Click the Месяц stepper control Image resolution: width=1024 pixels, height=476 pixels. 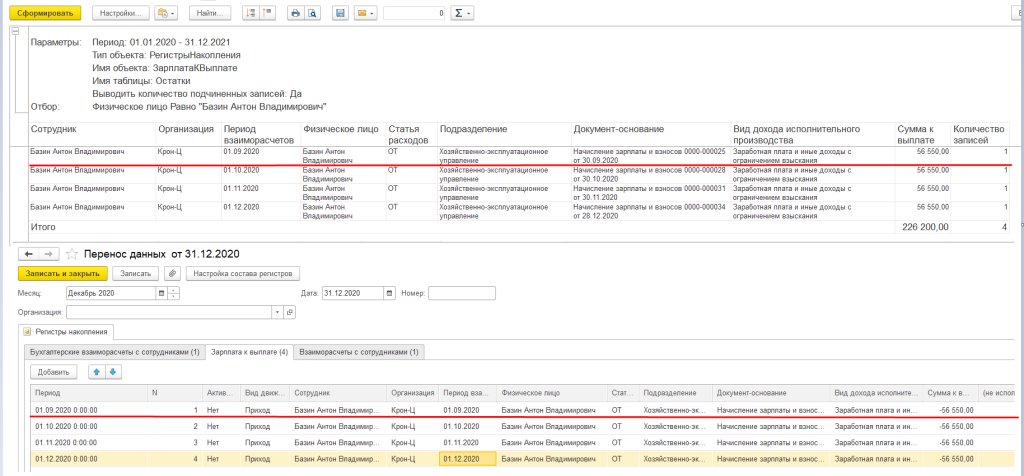[x=174, y=293]
